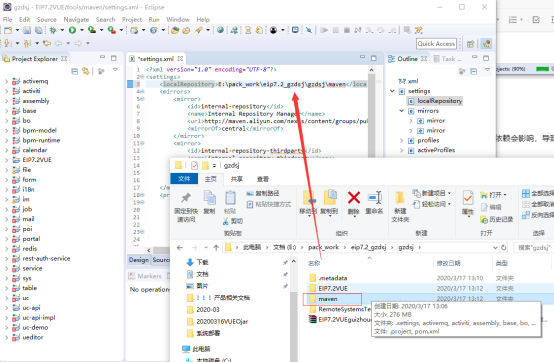Click the Debug bug icon in toolbar

coord(53,30)
